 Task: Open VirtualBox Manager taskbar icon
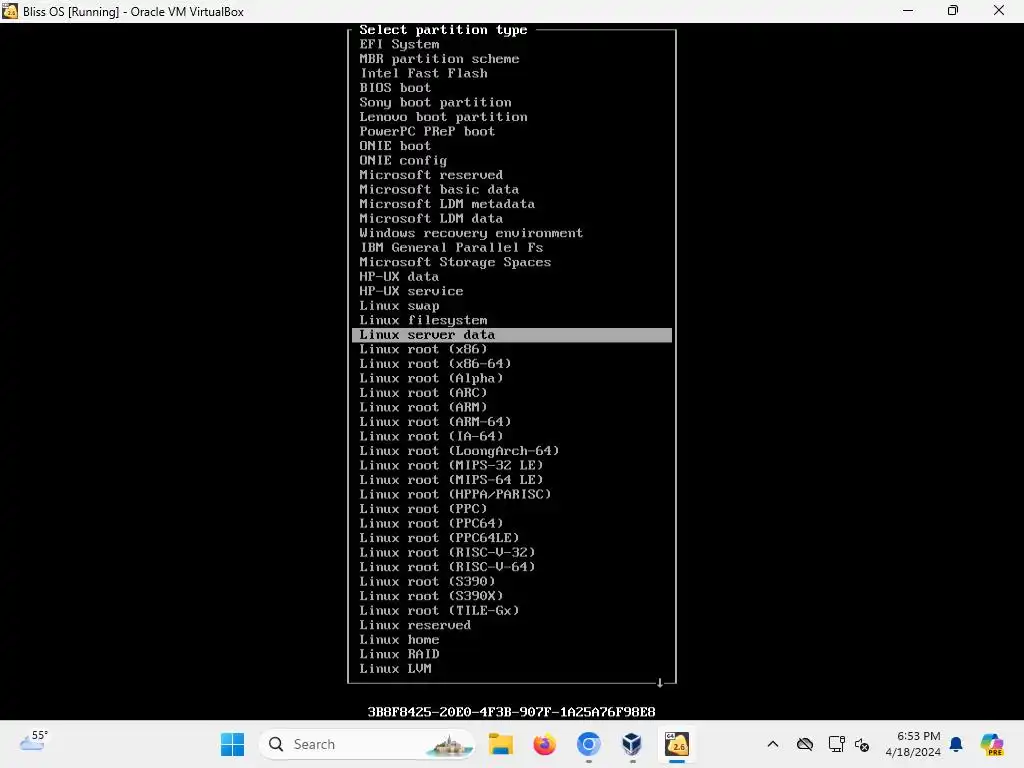(x=632, y=744)
